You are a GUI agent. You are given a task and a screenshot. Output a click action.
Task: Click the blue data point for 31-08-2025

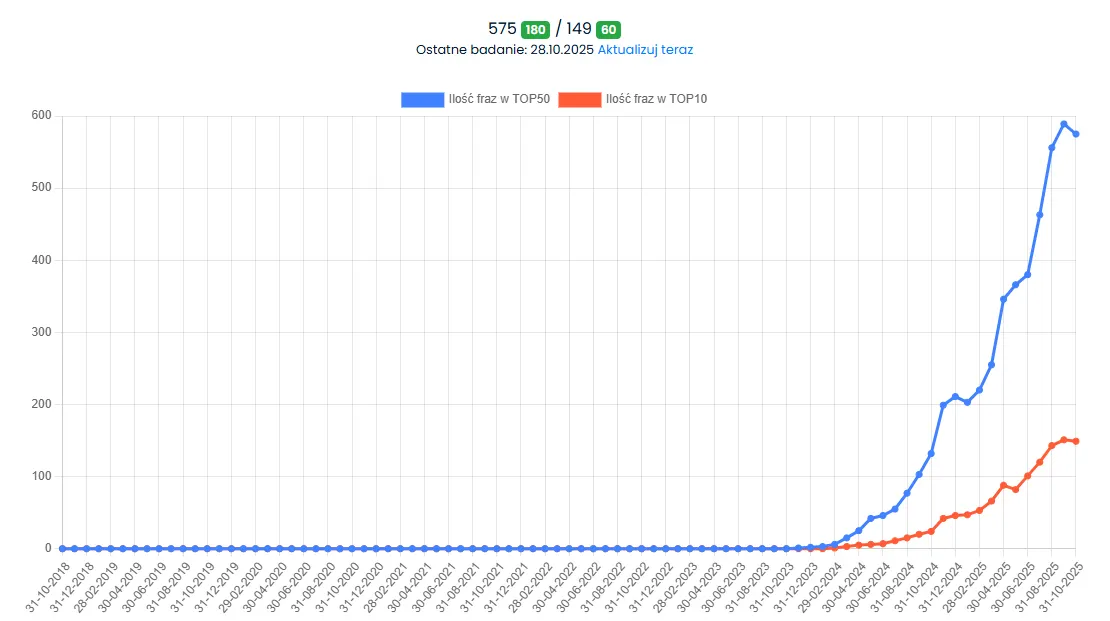1052,148
